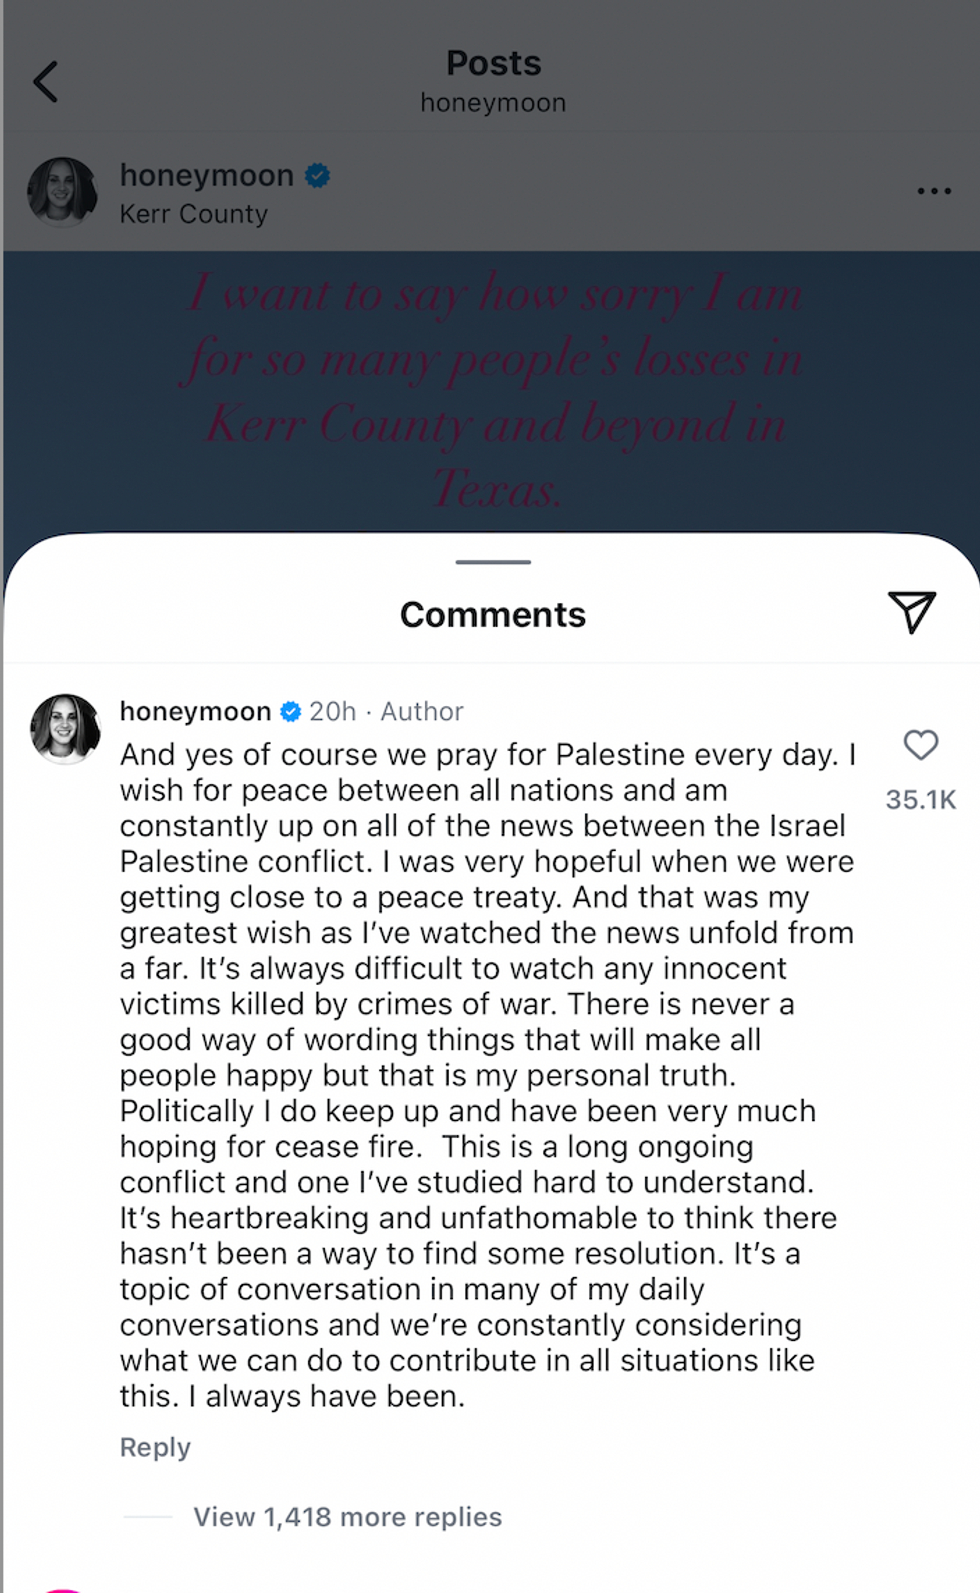Image resolution: width=980 pixels, height=1593 pixels.
Task: Click the Comments sheet title
Action: click(x=492, y=614)
